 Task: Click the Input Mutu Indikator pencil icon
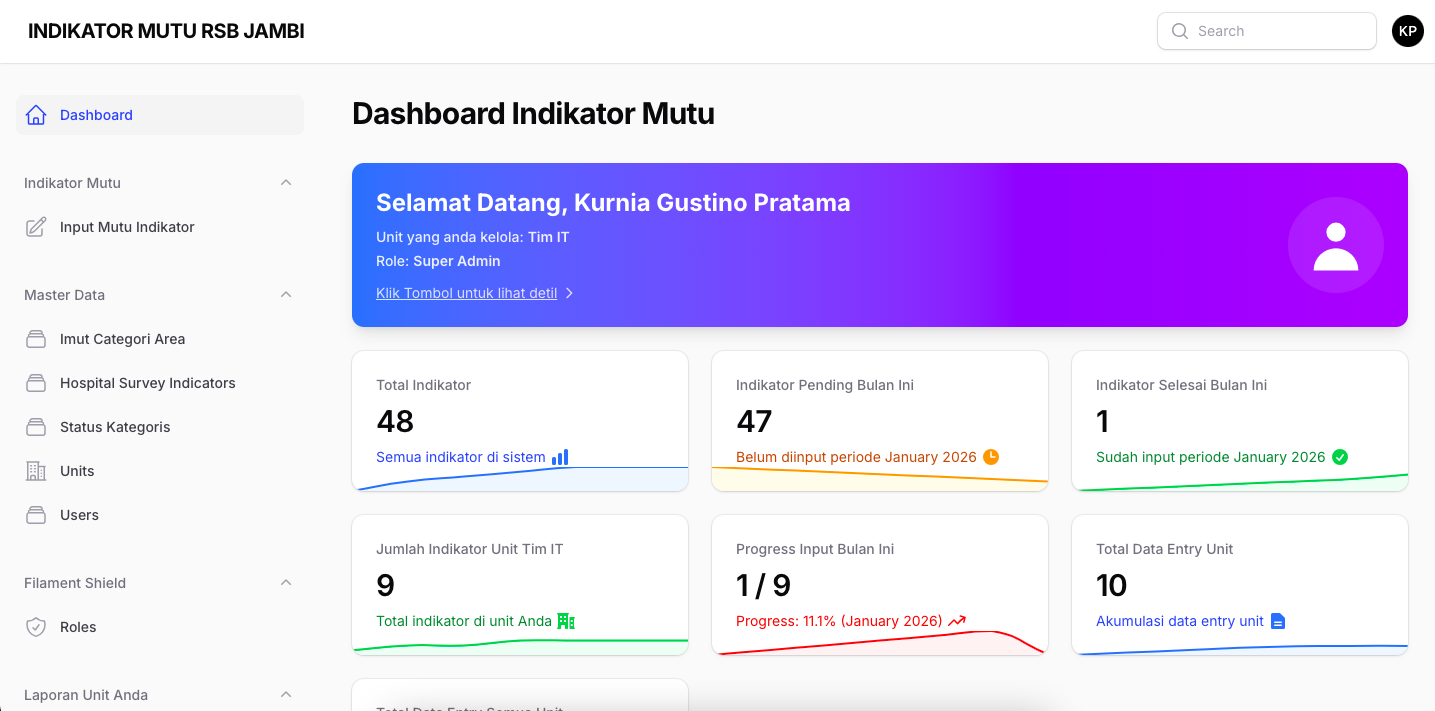pyautogui.click(x=36, y=227)
